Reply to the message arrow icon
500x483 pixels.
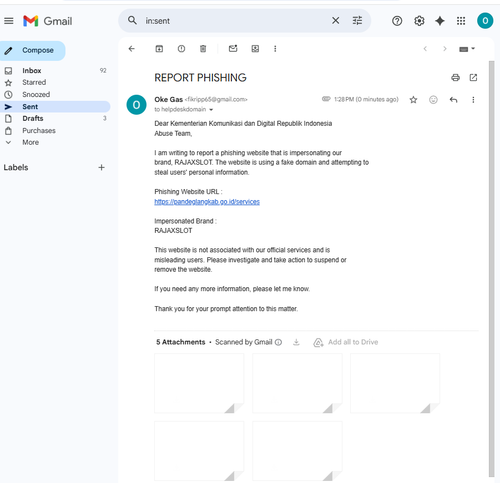coord(453,100)
